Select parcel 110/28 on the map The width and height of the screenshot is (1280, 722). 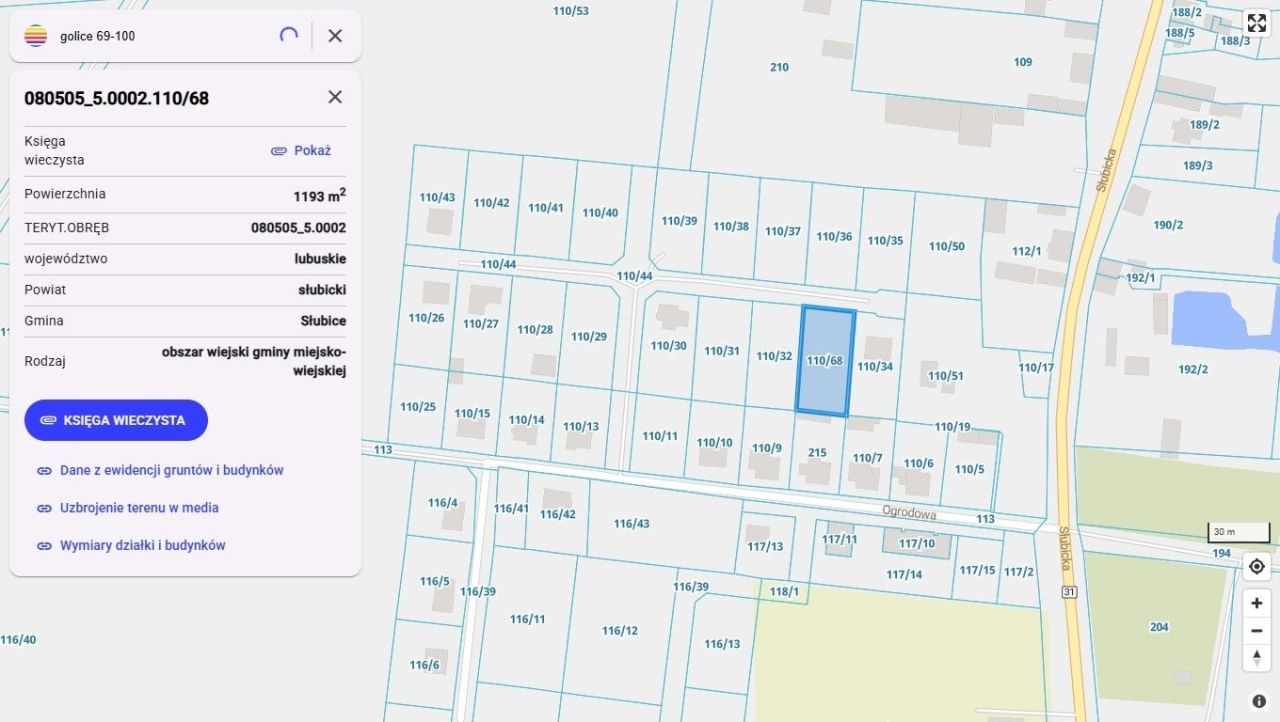tap(535, 329)
